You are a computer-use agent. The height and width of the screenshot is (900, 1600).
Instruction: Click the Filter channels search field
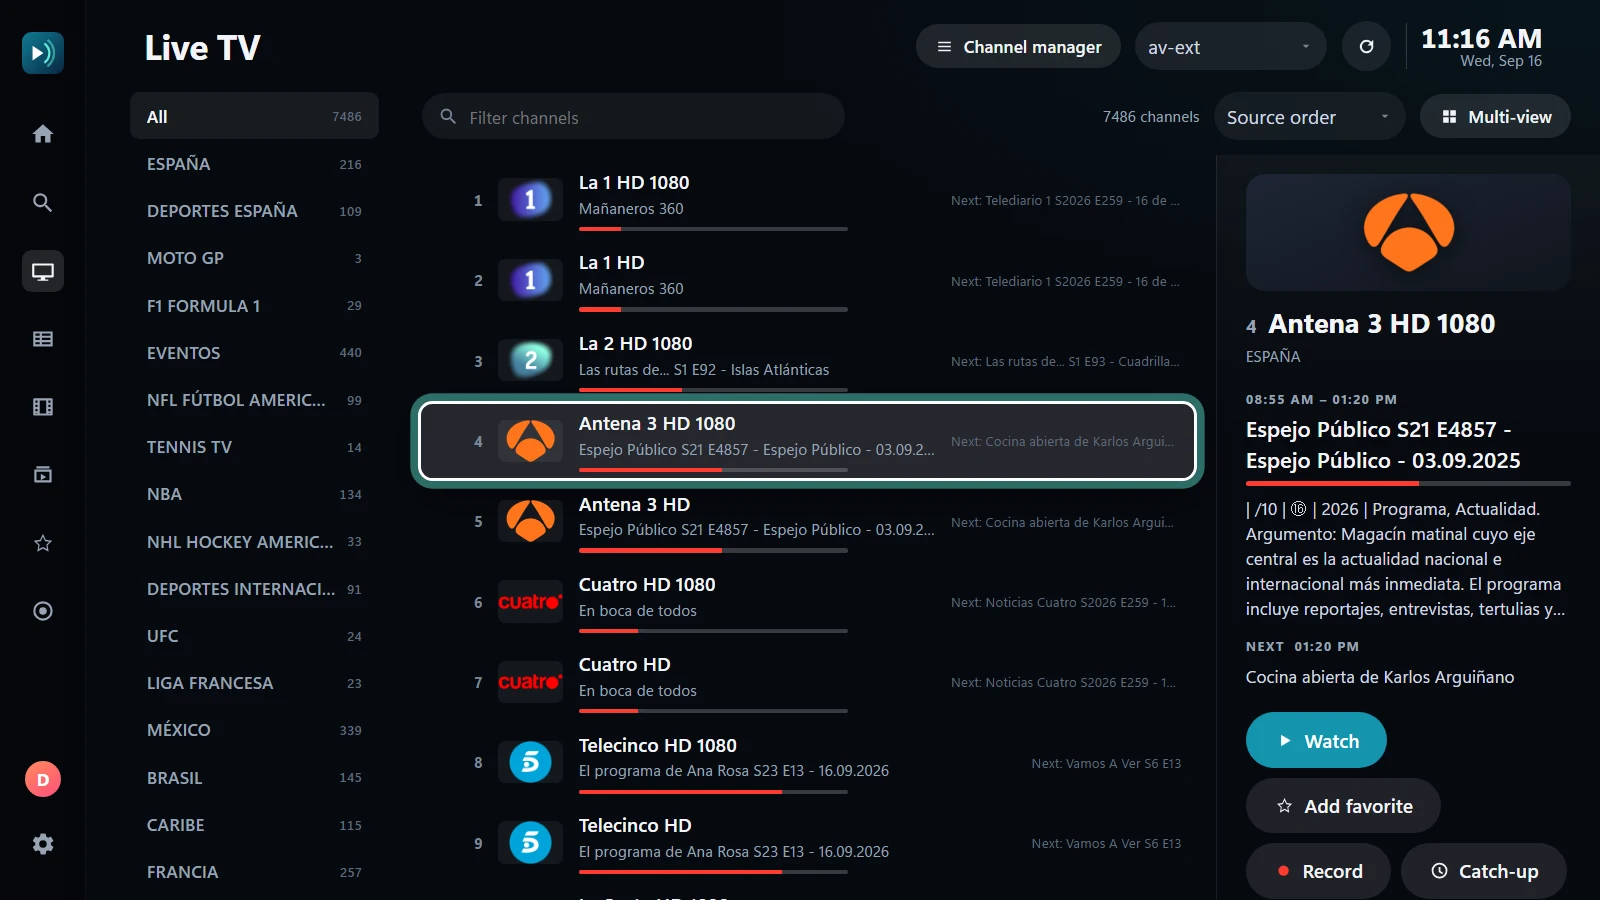tap(633, 117)
